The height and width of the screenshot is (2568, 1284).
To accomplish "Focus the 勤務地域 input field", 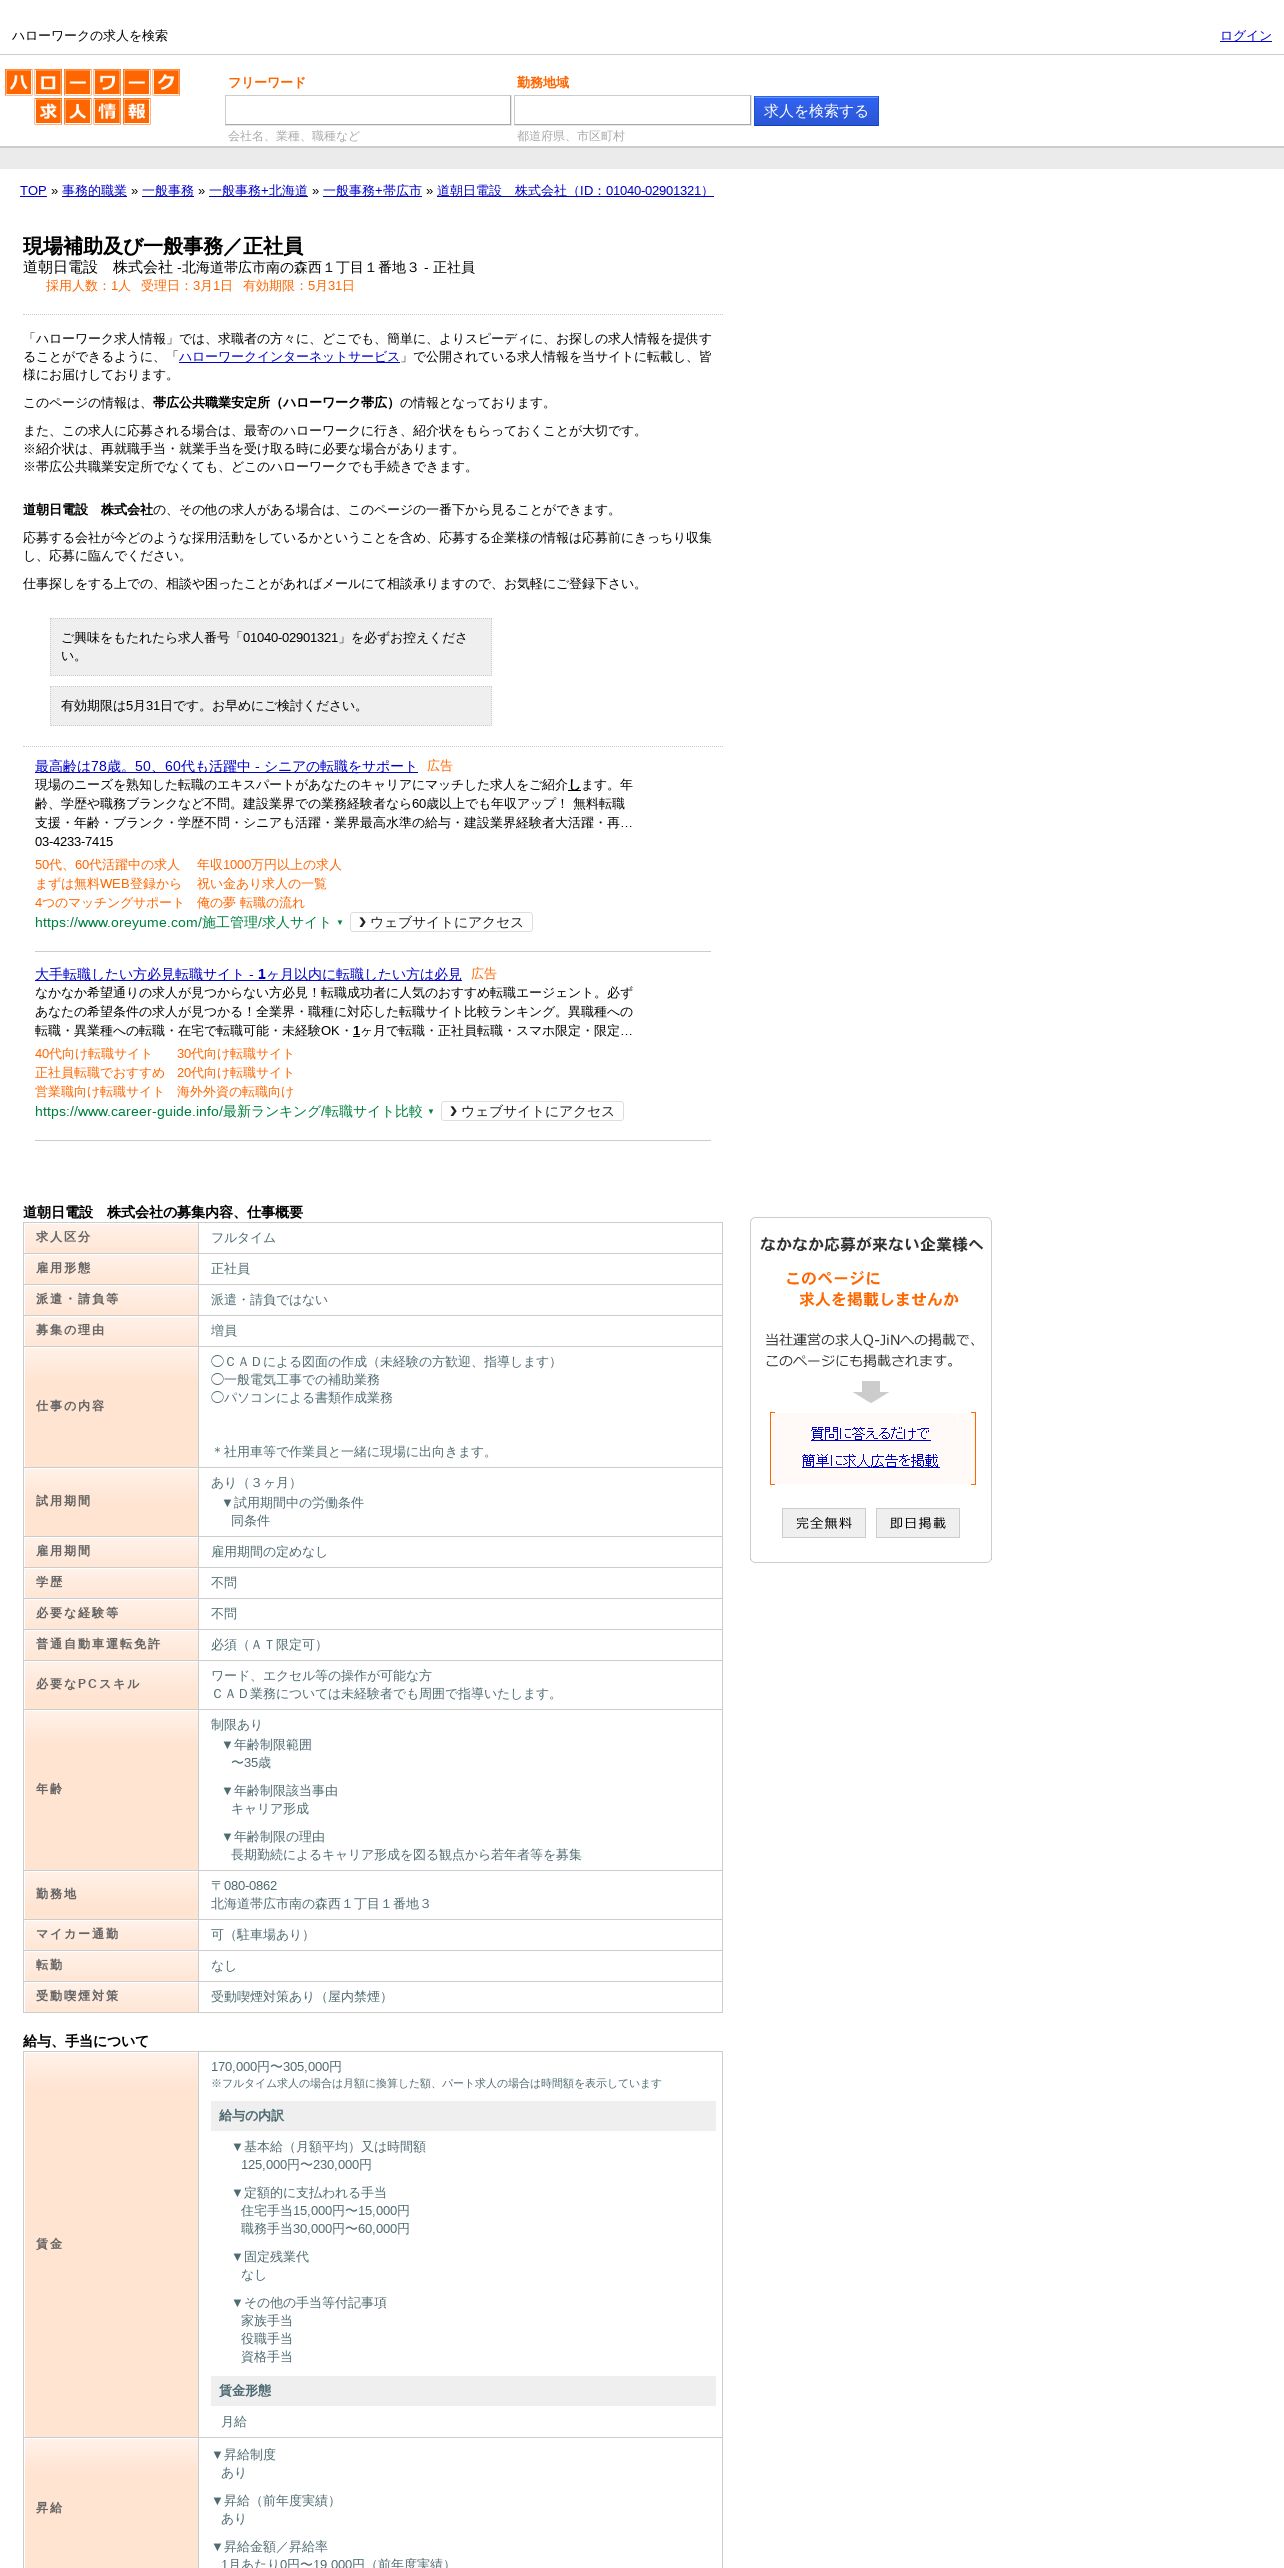I will [632, 110].
